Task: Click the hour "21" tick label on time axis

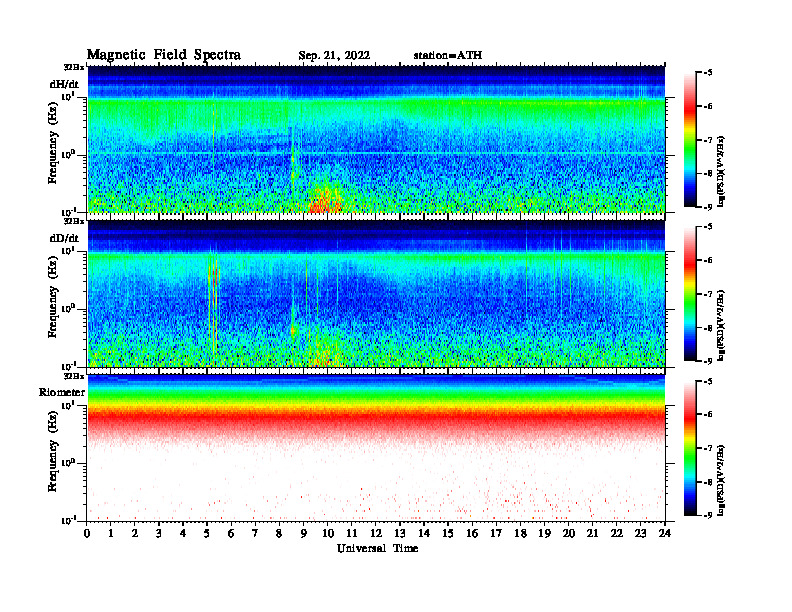Action: pyautogui.click(x=592, y=534)
